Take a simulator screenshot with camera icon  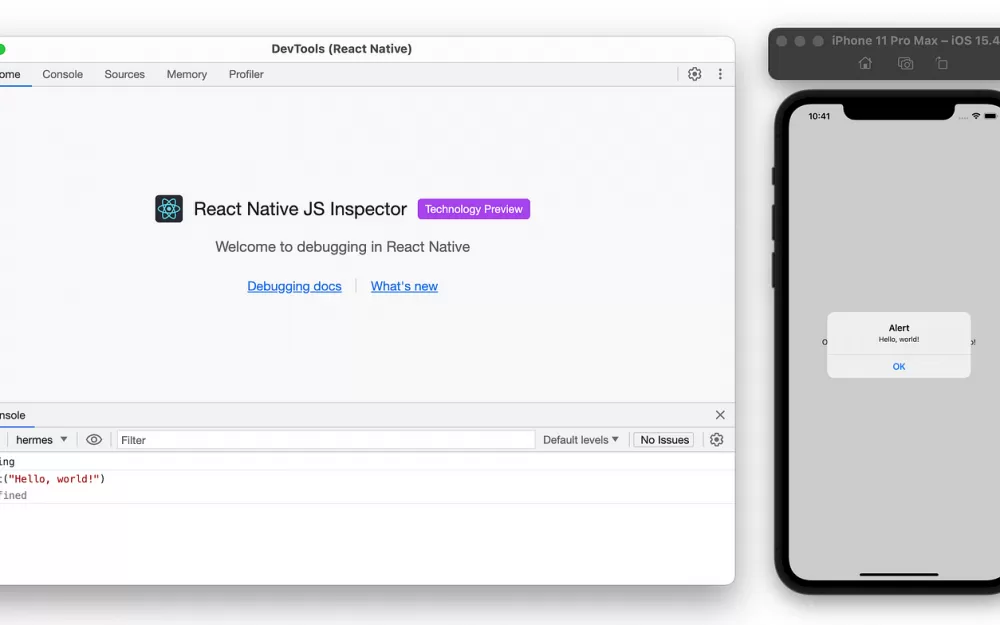tap(906, 63)
